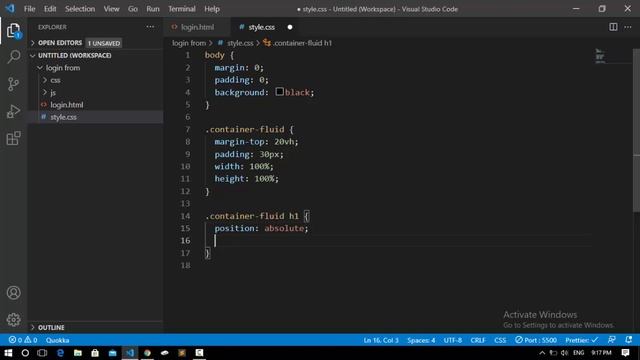Open the Search view in activity bar
Screen dimensions: 640x360
(13, 57)
